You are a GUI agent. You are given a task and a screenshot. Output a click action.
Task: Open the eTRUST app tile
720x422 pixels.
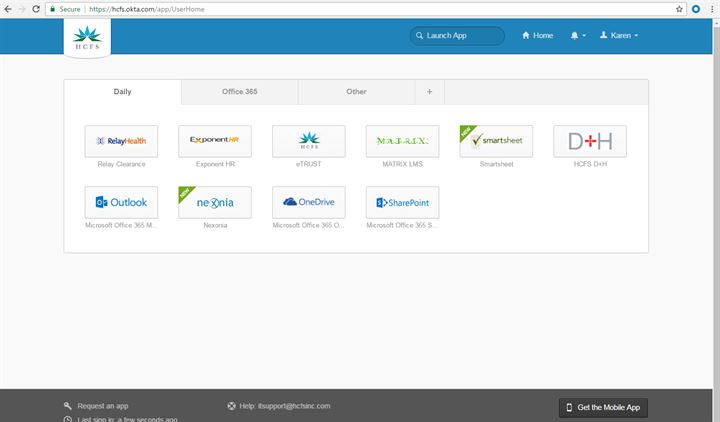308,141
